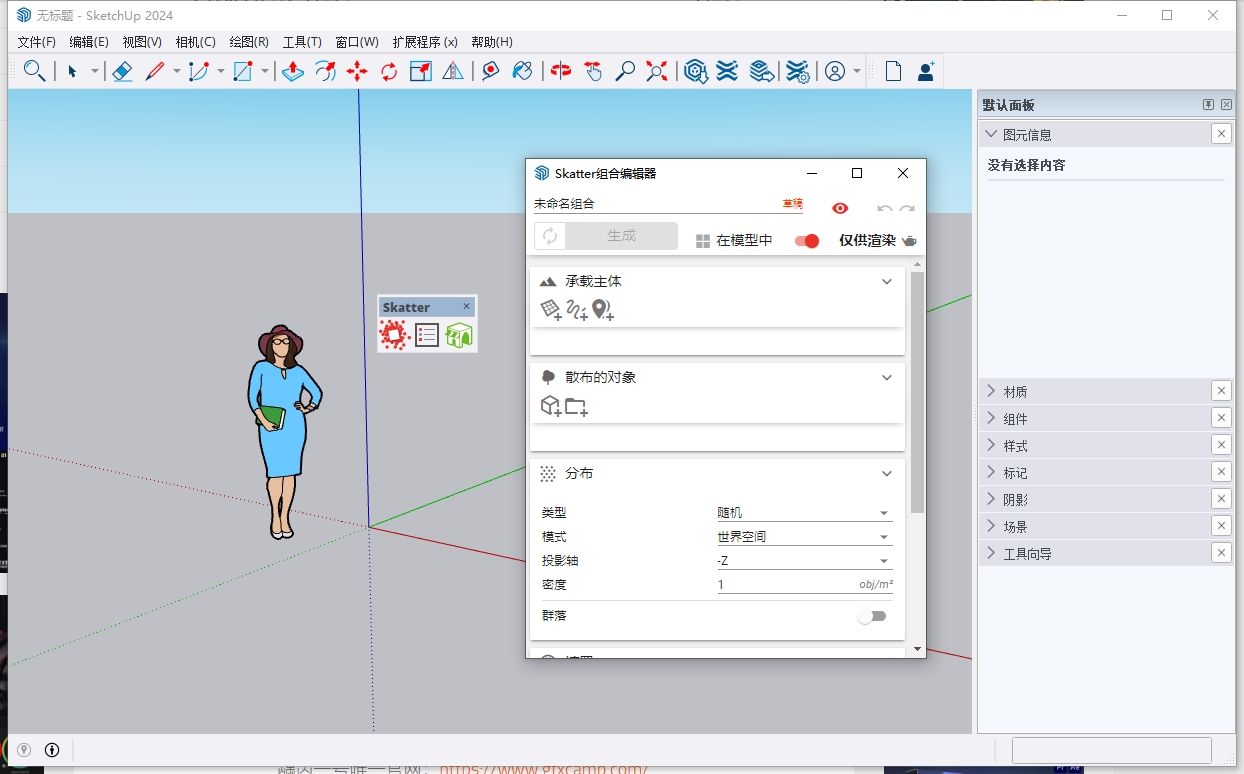Open the 编辑(E) menu

[89, 42]
